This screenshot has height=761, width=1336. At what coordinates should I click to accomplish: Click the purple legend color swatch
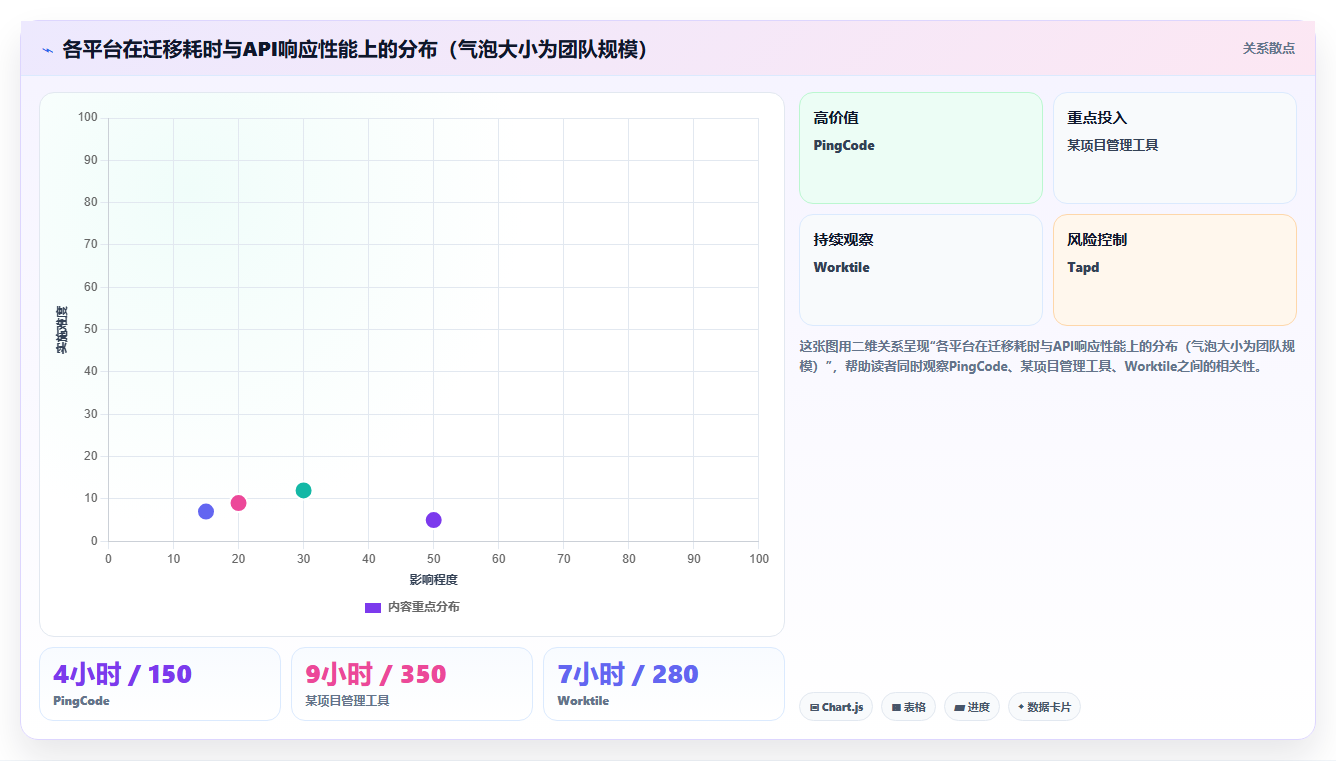373,607
